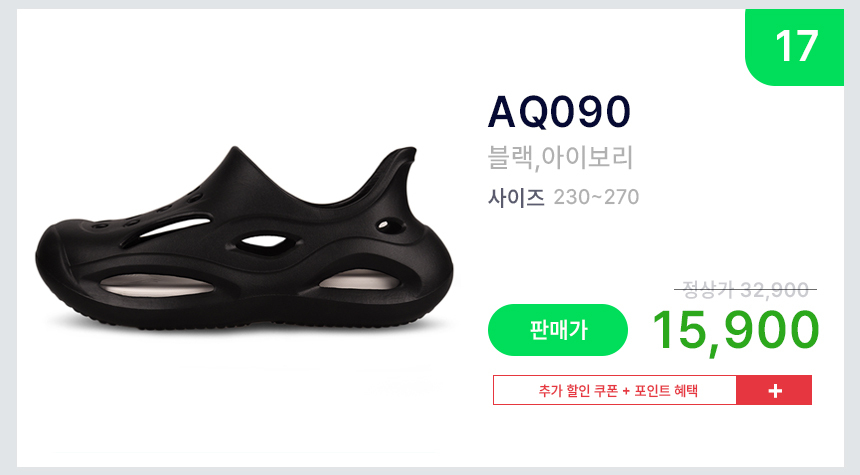Click the small round hole near the heel
Viewport: 860px width, 475px height.
point(391,225)
